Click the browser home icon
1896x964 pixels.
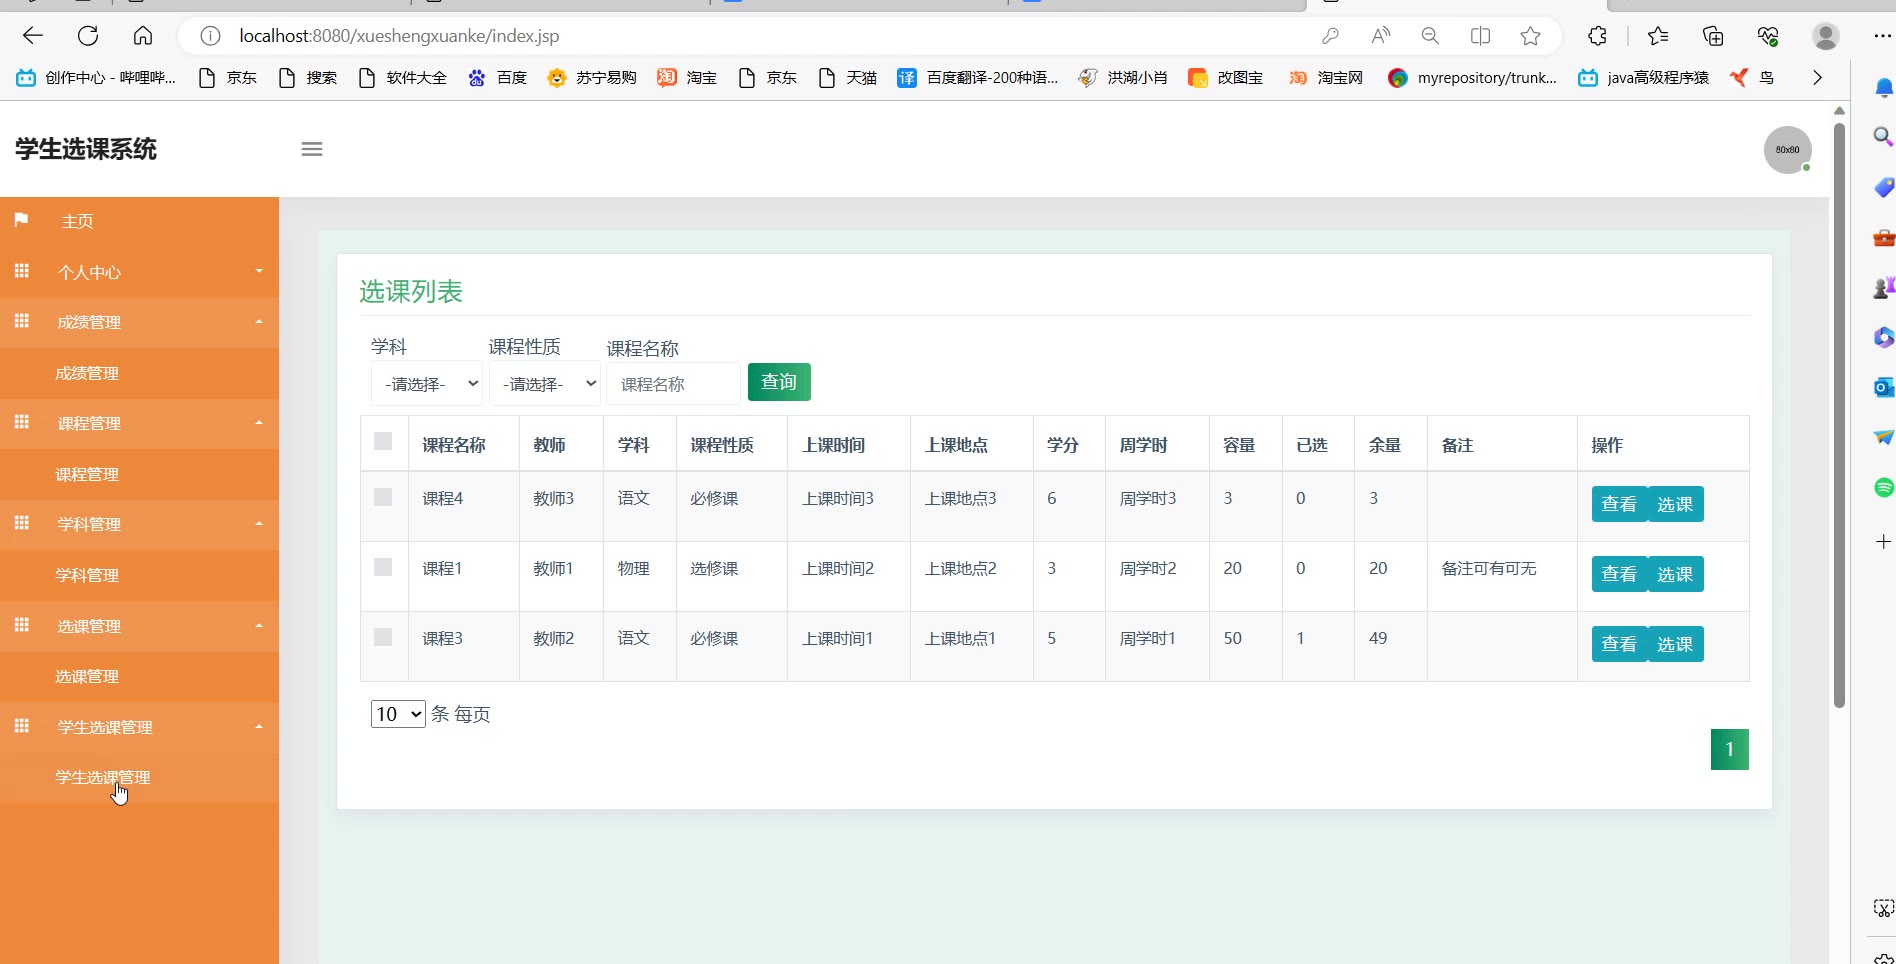[143, 36]
